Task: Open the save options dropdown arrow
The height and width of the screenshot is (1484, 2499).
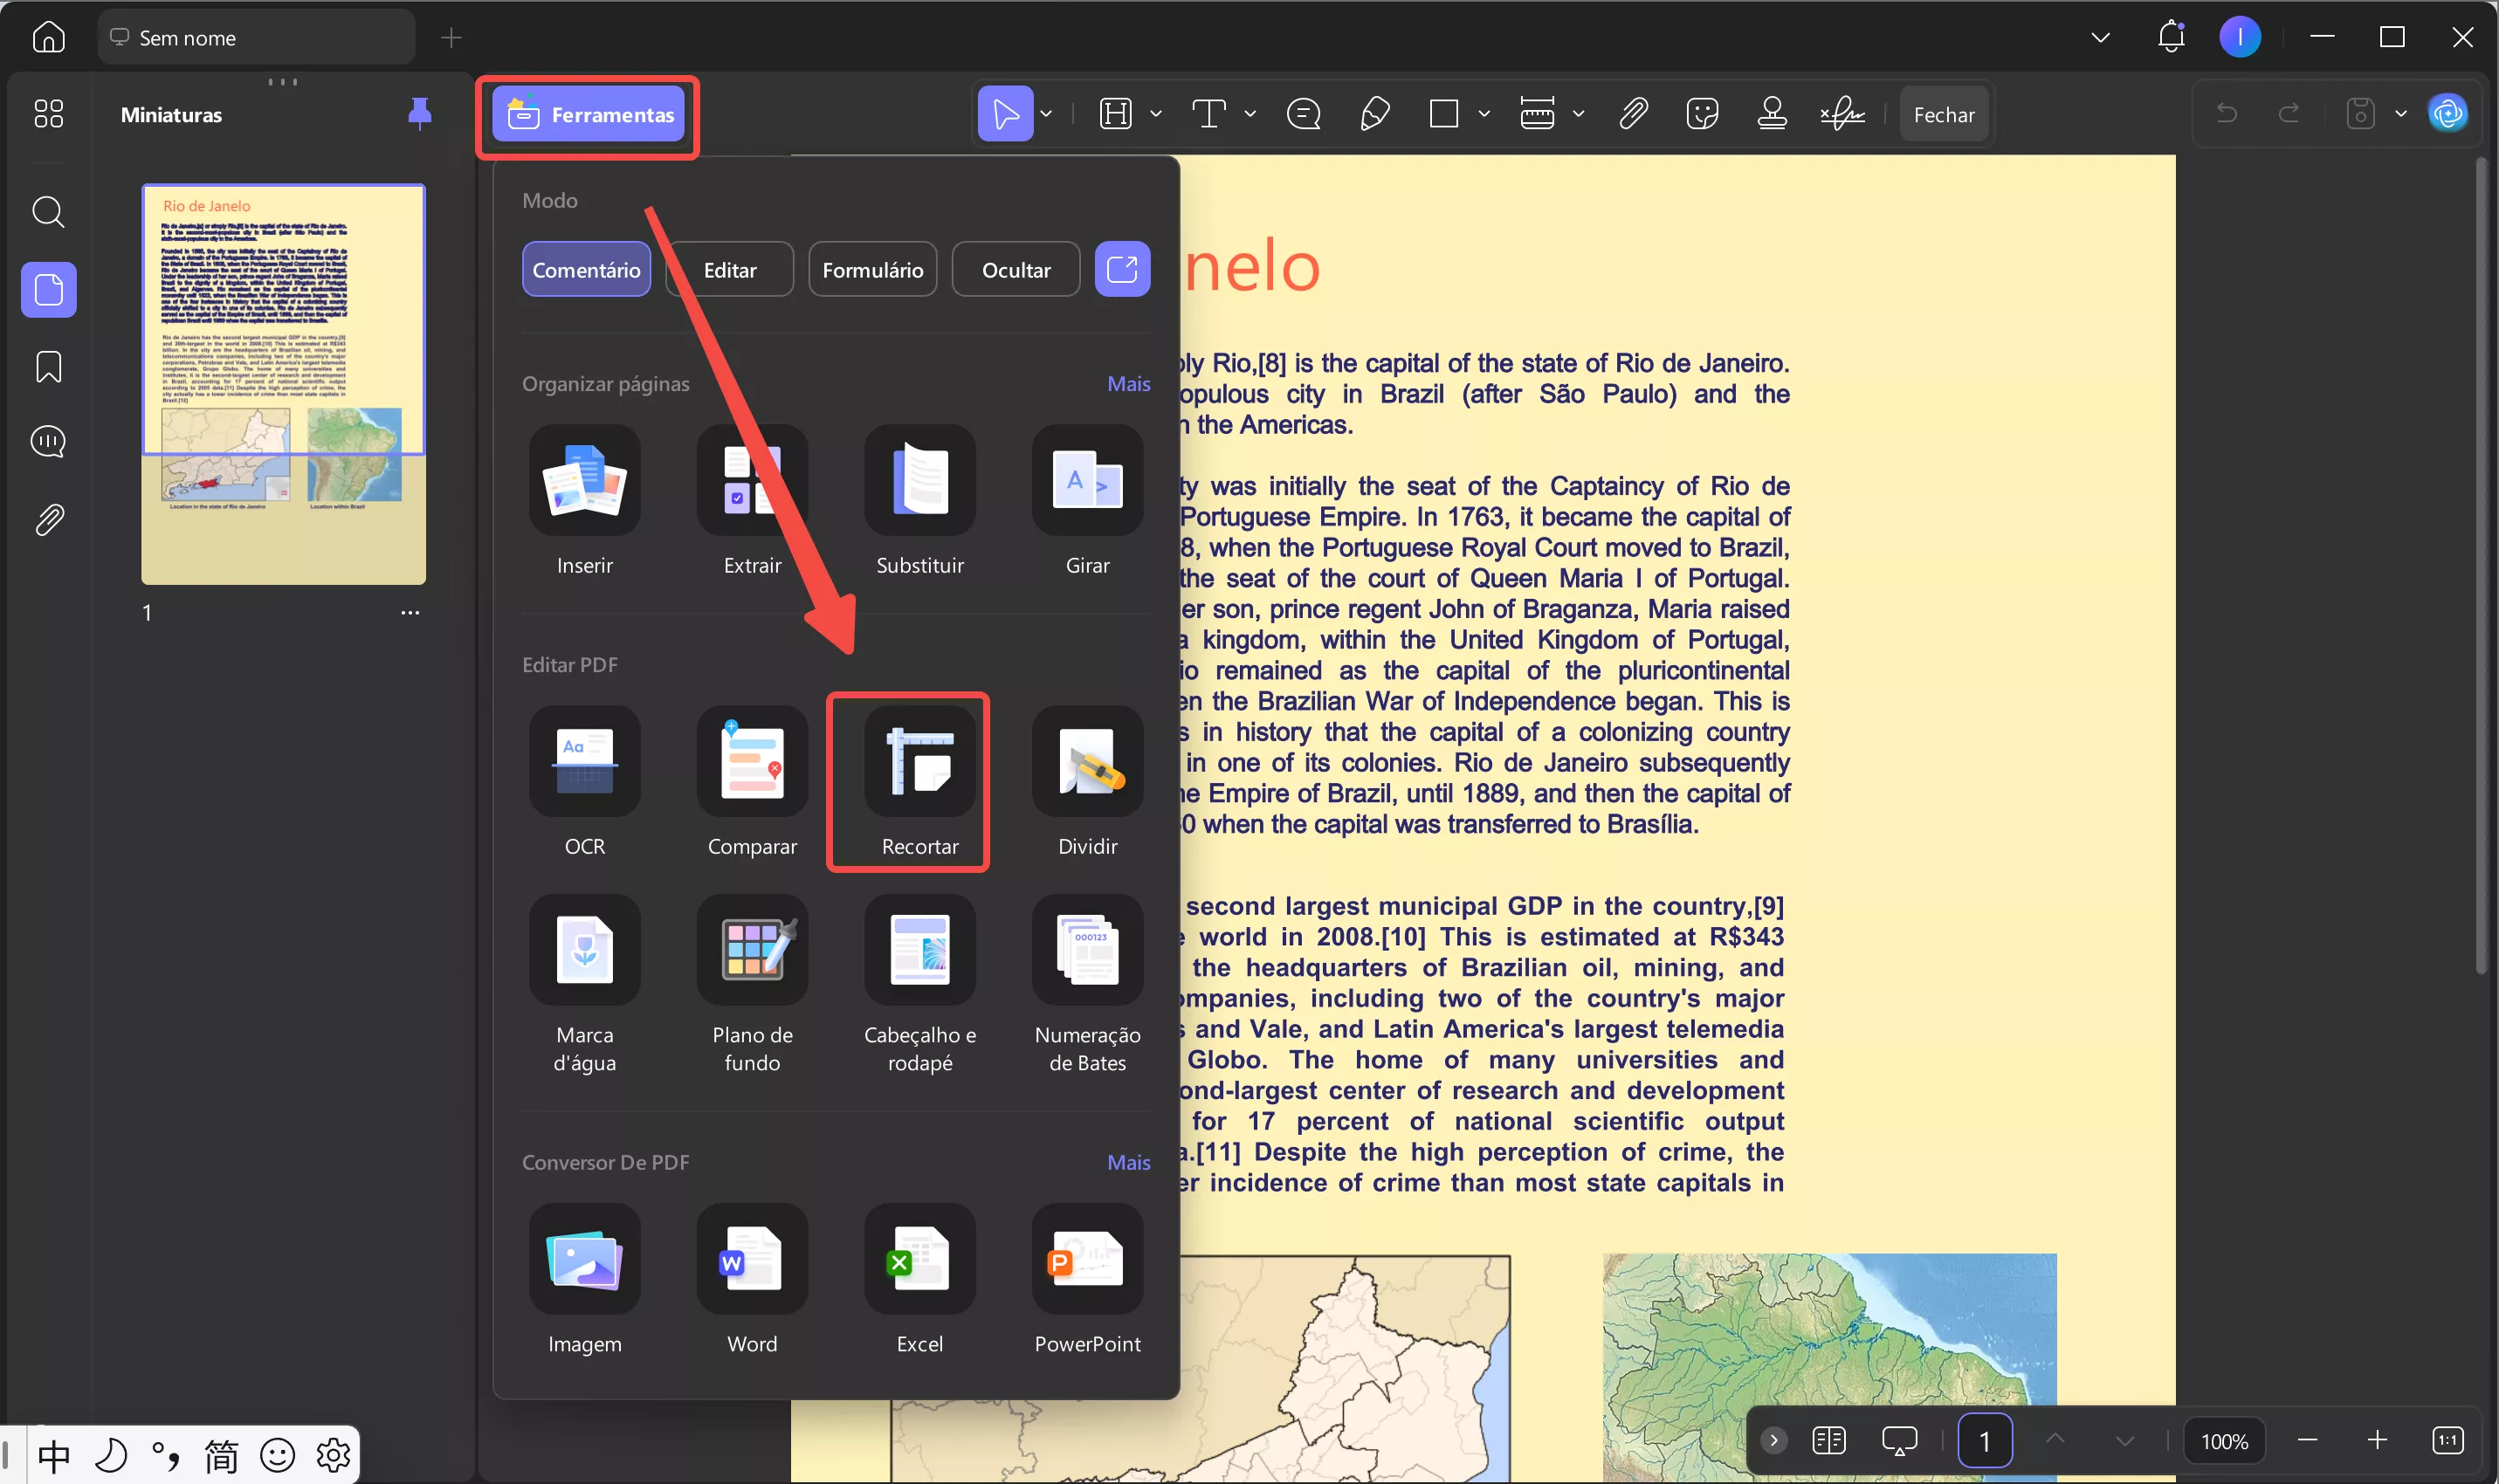Action: (x=2401, y=114)
